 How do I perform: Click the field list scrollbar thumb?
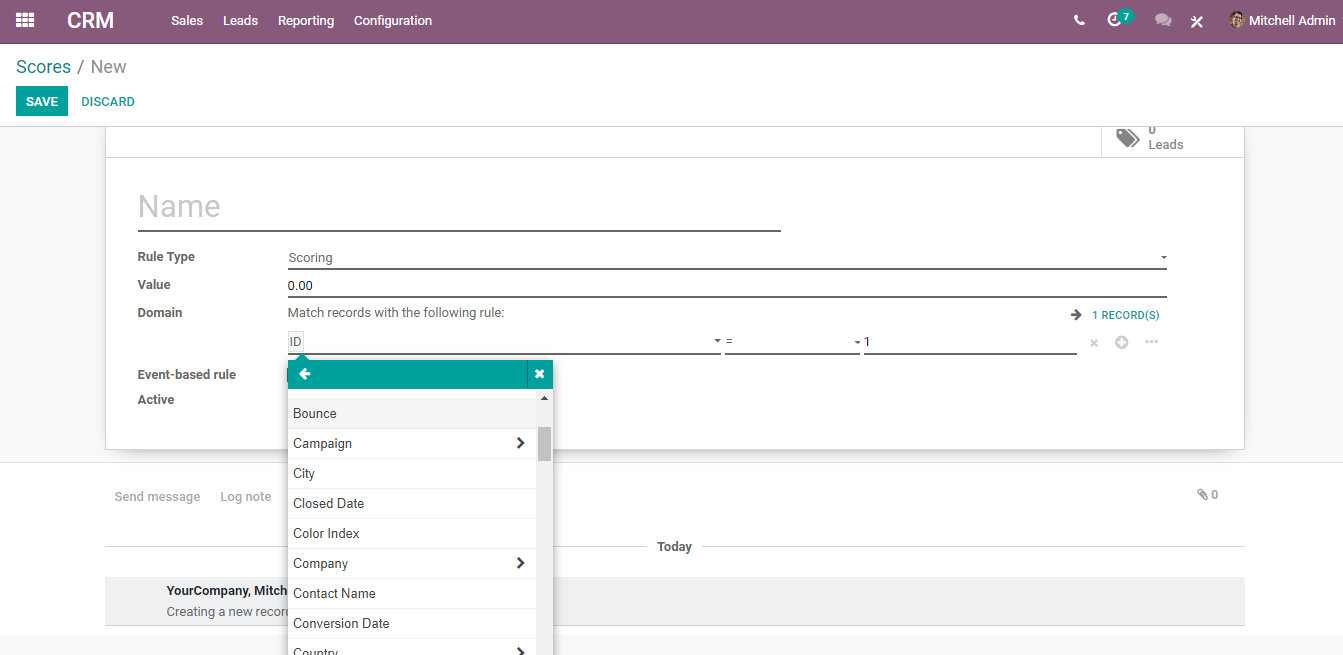click(544, 443)
